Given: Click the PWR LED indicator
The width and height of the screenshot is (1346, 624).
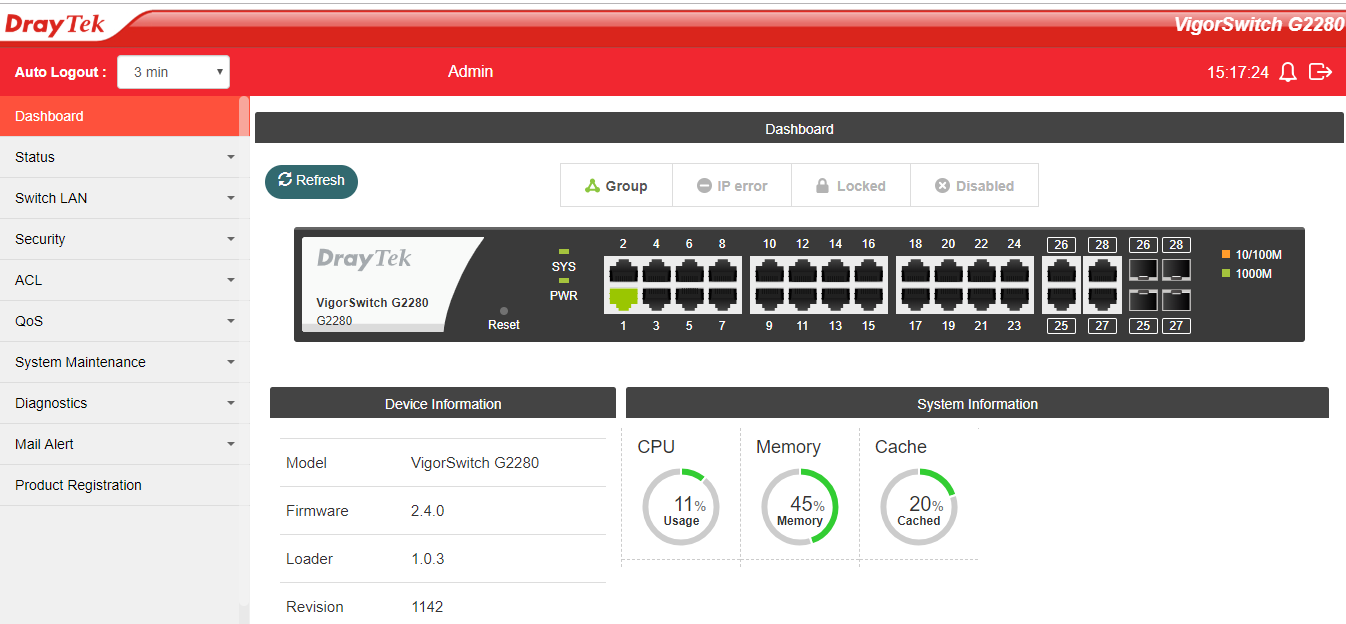Looking at the screenshot, I should pos(564,281).
